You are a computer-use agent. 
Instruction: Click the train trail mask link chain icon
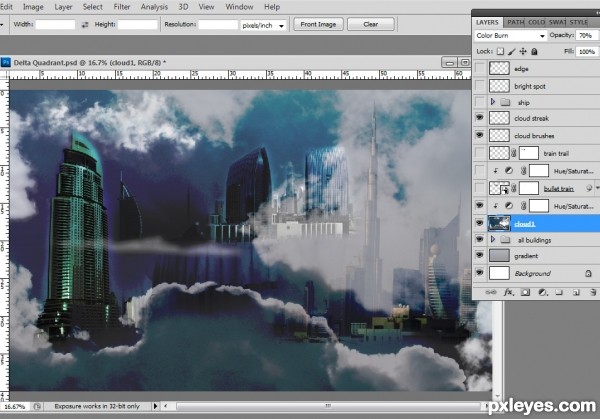click(514, 153)
